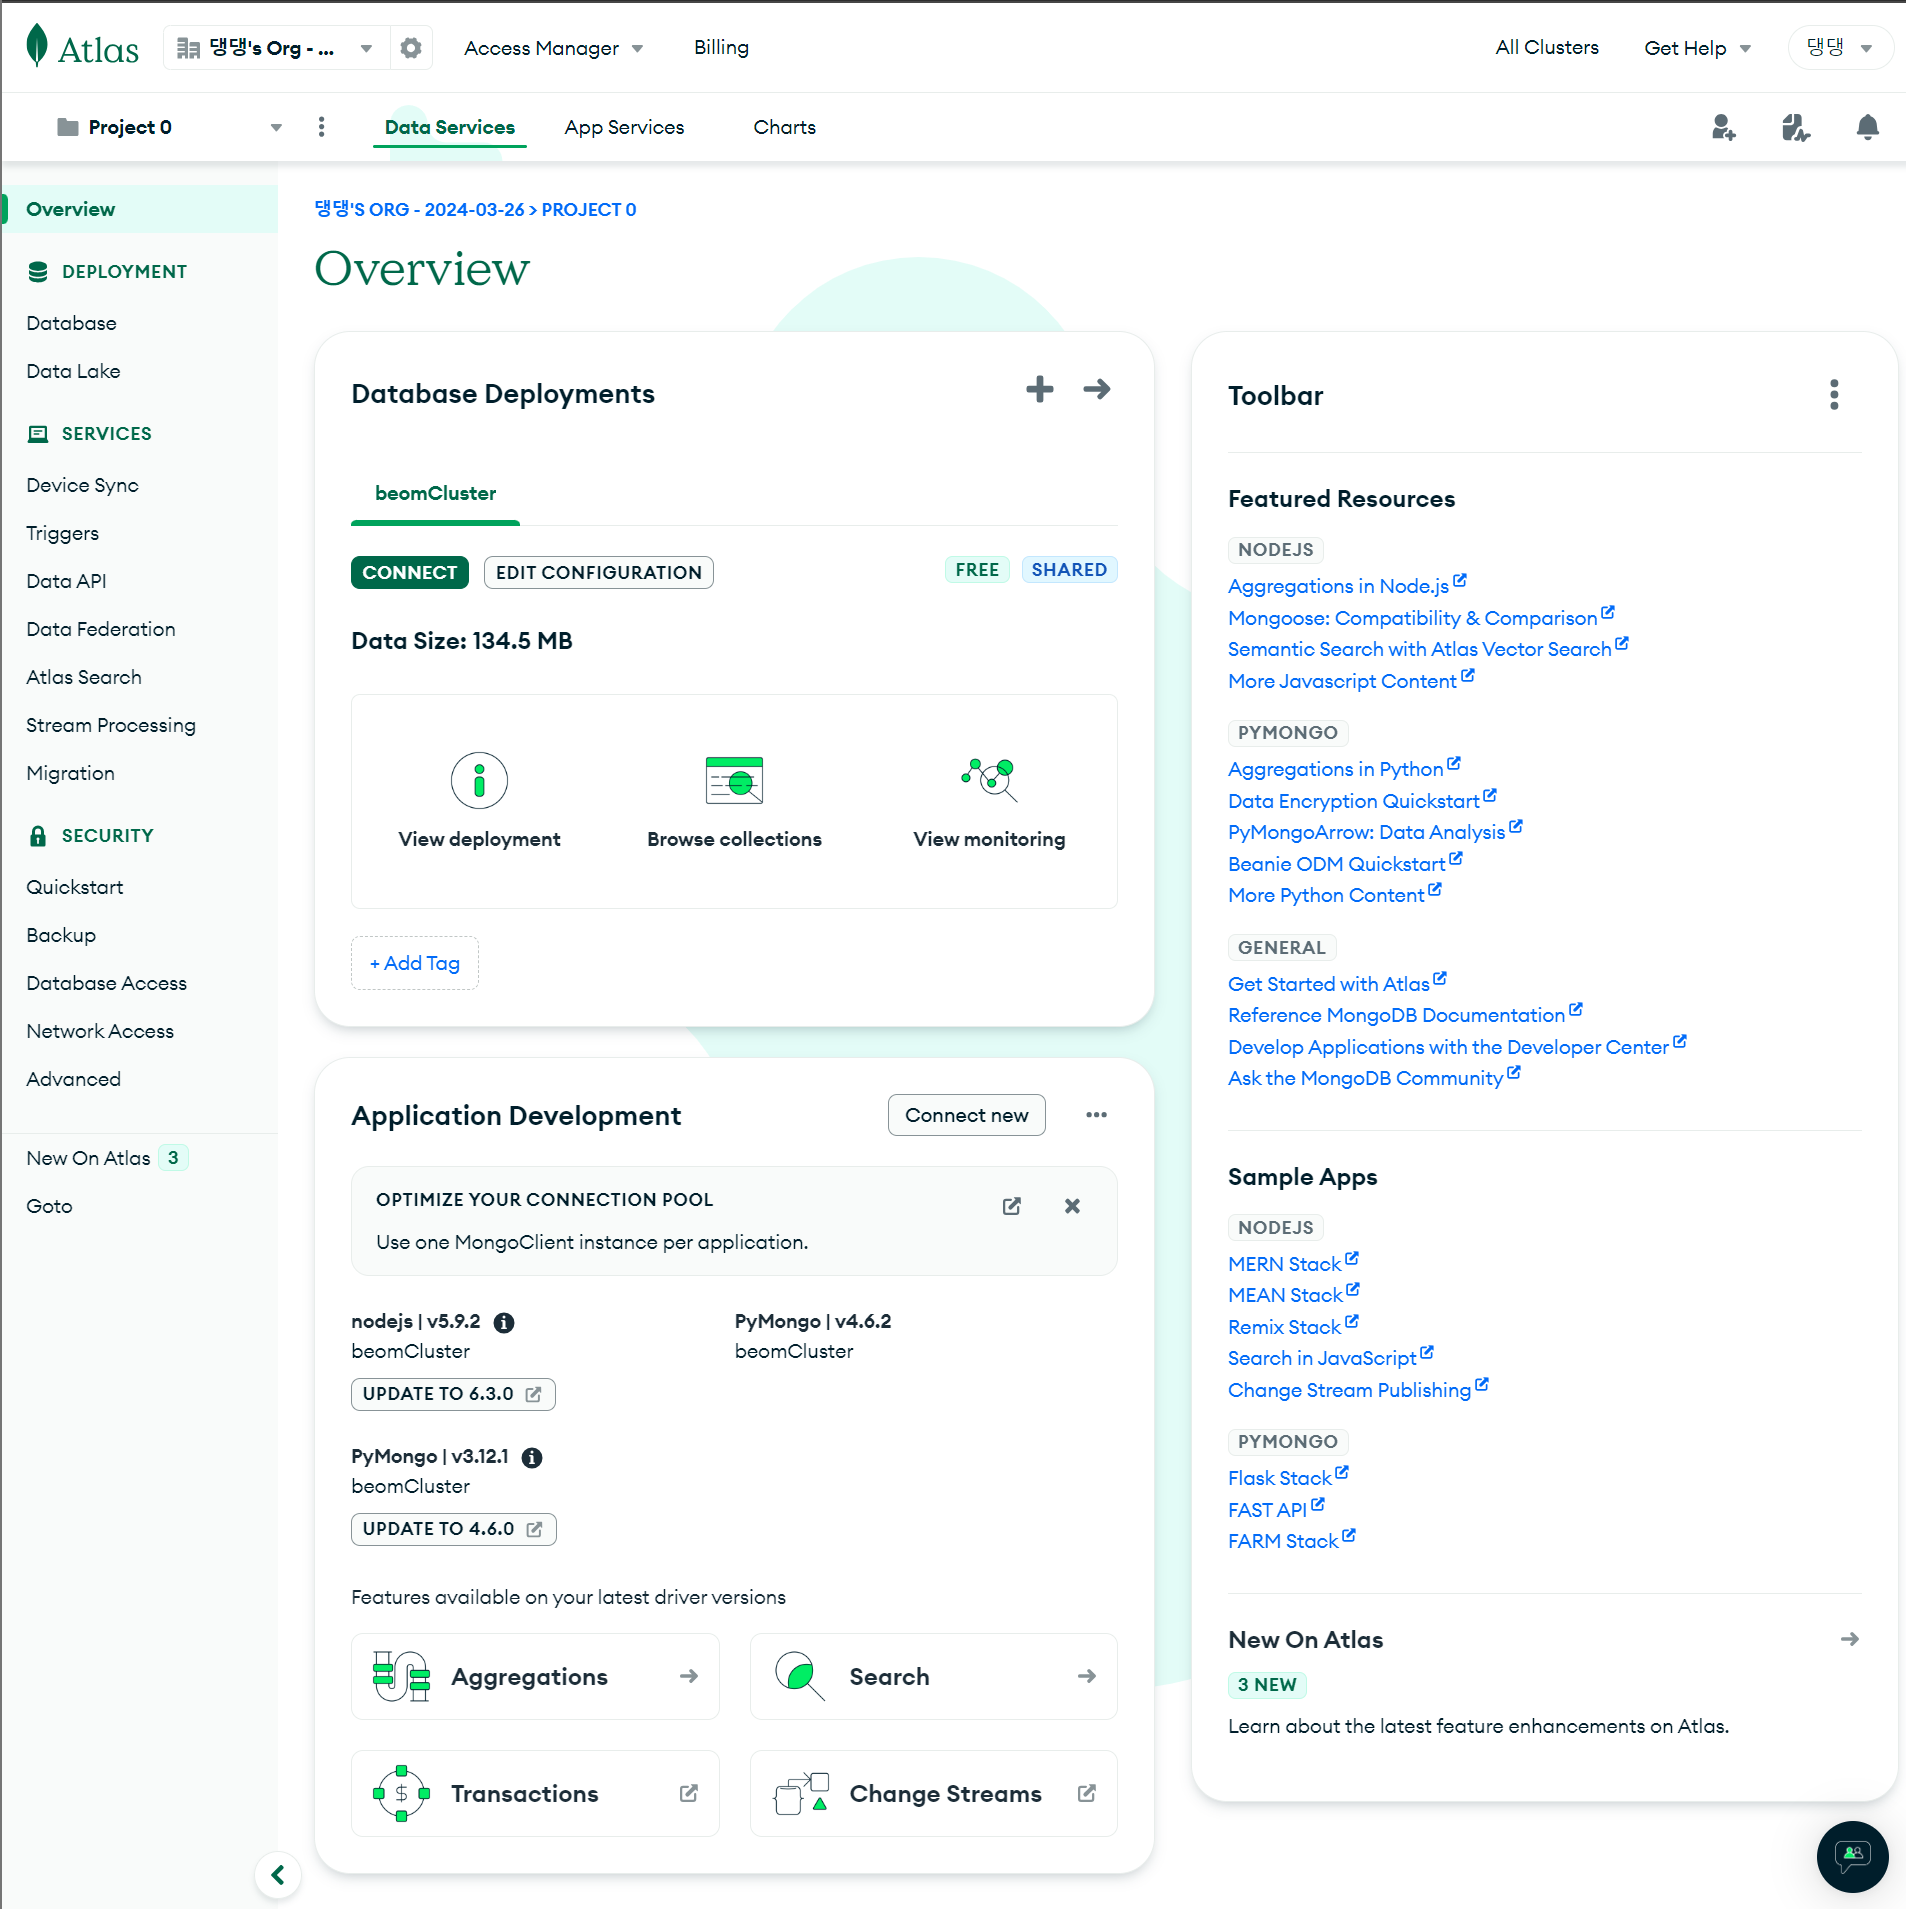
Task: Open the Aggregations feature card
Action: pyautogui.click(x=535, y=1677)
